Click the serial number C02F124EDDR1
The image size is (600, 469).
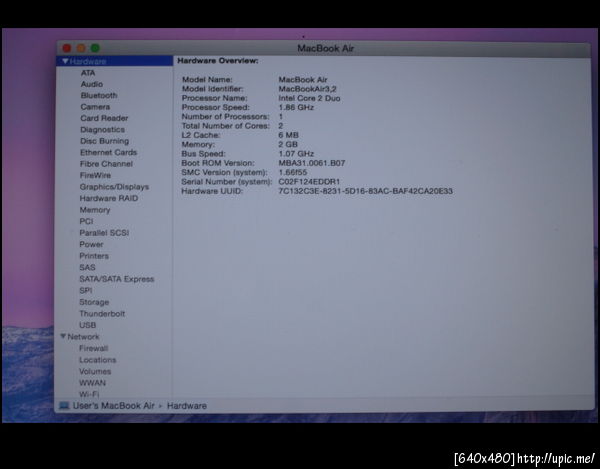(309, 181)
